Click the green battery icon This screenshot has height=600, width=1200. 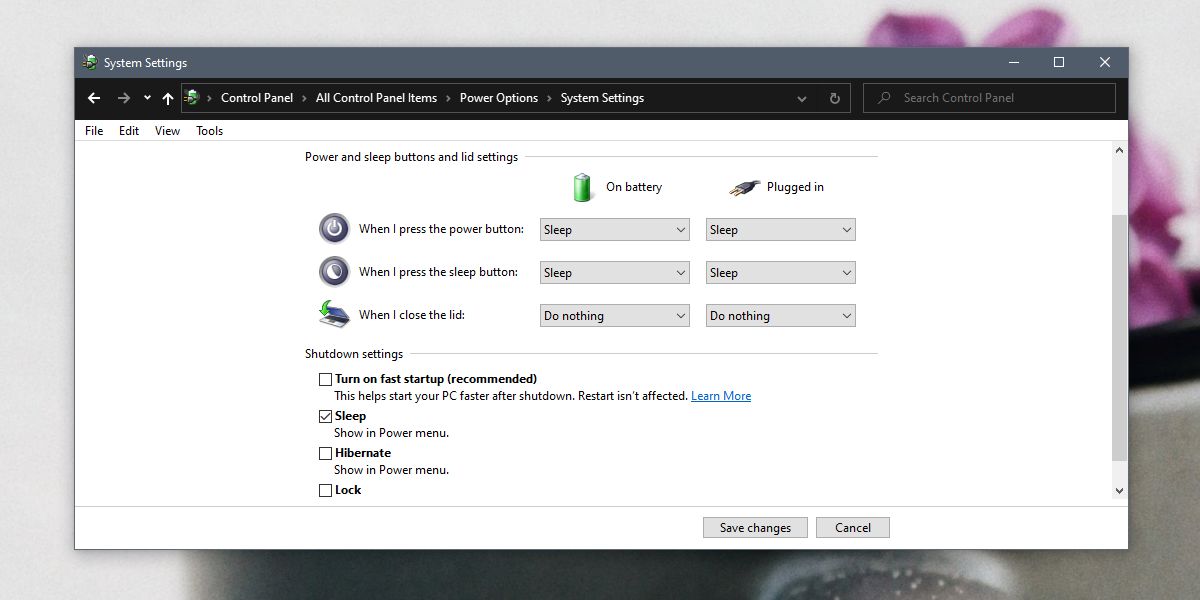pyautogui.click(x=583, y=187)
